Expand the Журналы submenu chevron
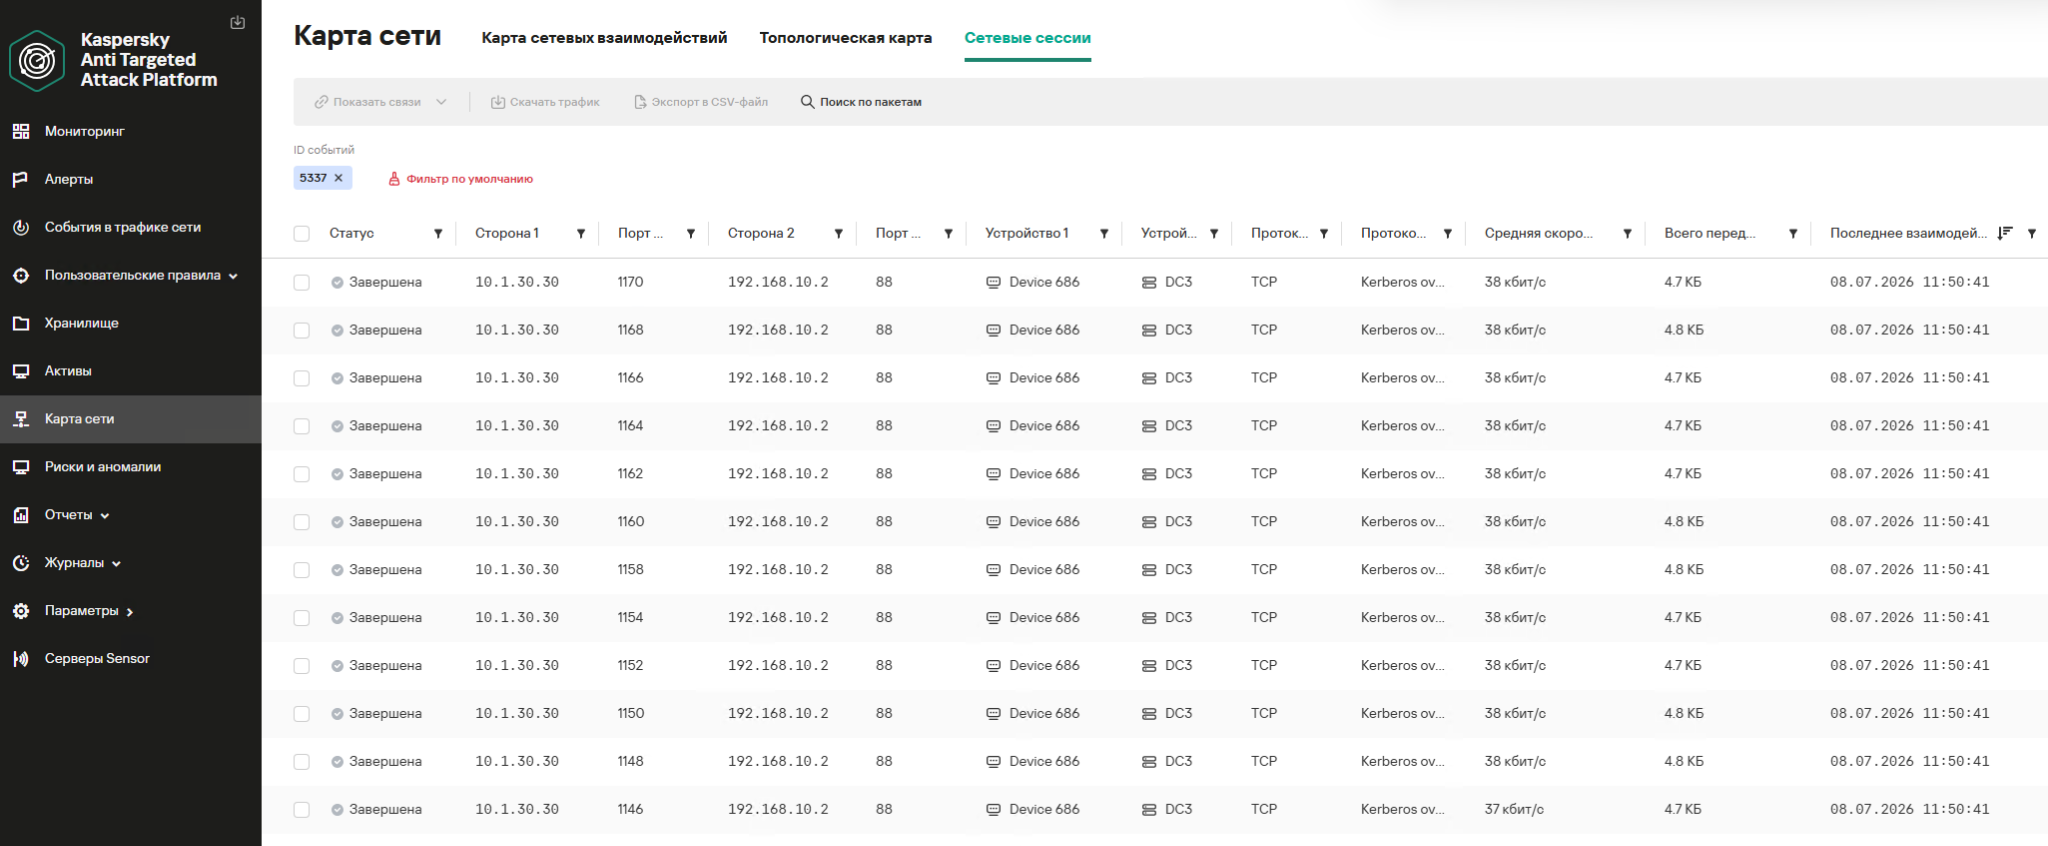Viewport: 2048px width, 846px height. 116,564
